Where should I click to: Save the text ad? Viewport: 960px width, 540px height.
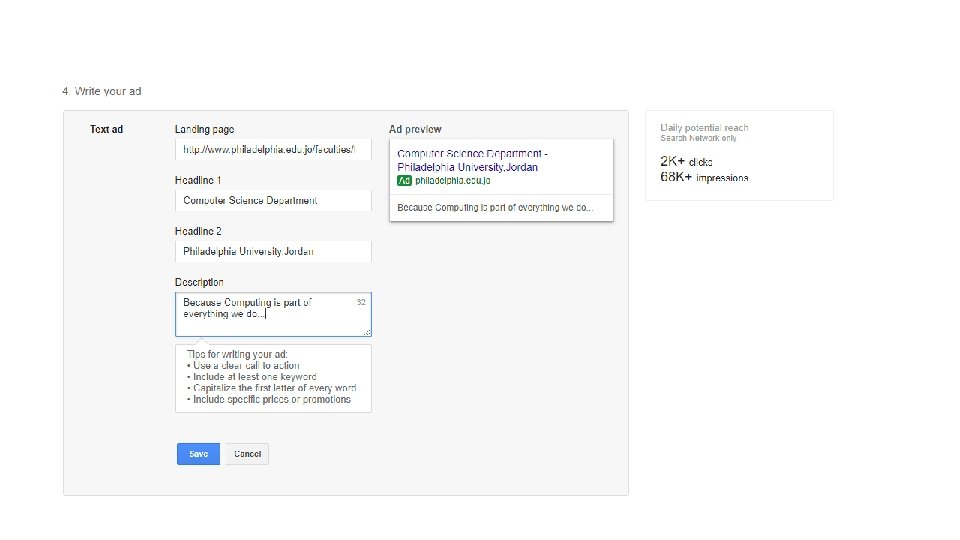click(x=198, y=454)
